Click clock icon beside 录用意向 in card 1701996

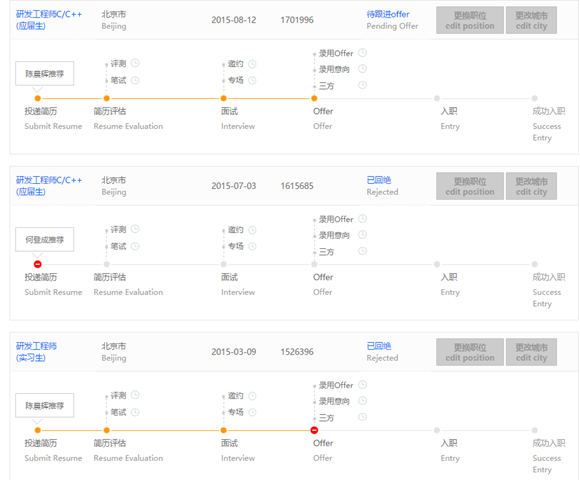[x=362, y=68]
